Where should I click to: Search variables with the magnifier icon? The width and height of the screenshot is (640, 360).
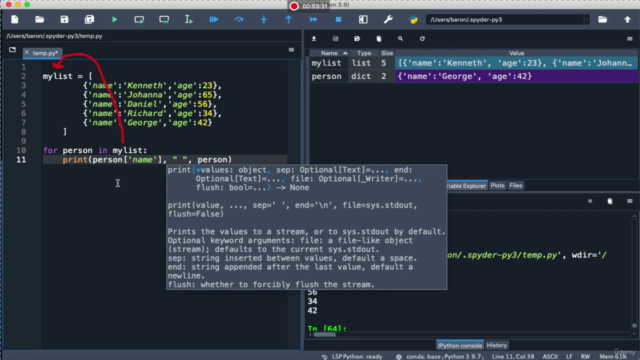tap(400, 39)
